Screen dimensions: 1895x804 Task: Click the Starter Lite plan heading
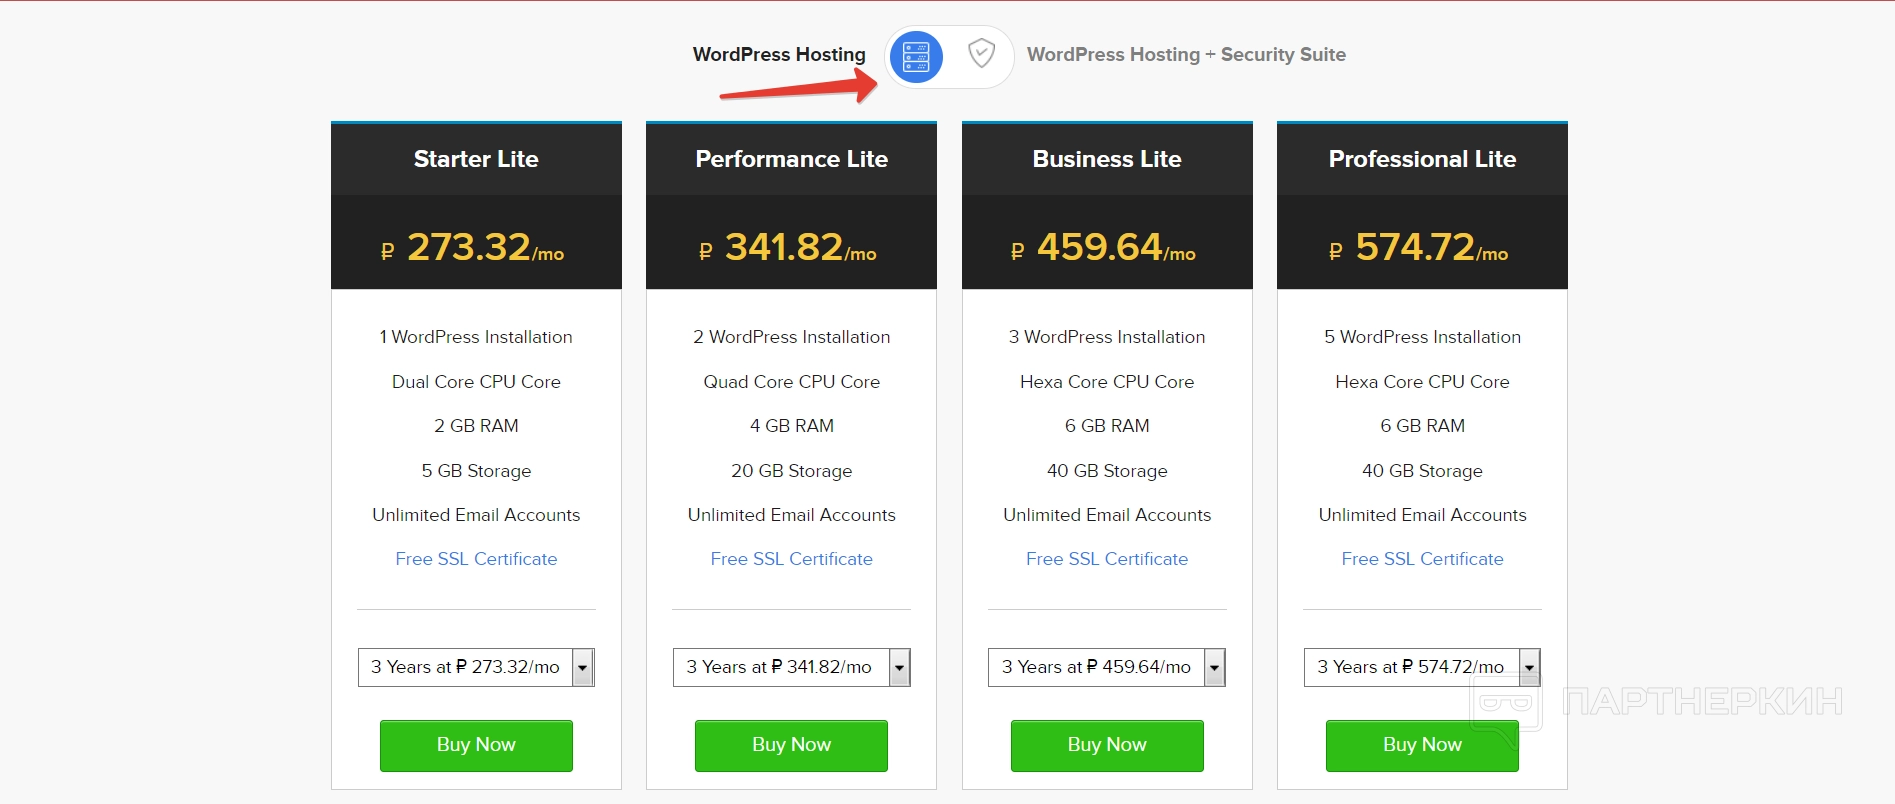coord(476,159)
